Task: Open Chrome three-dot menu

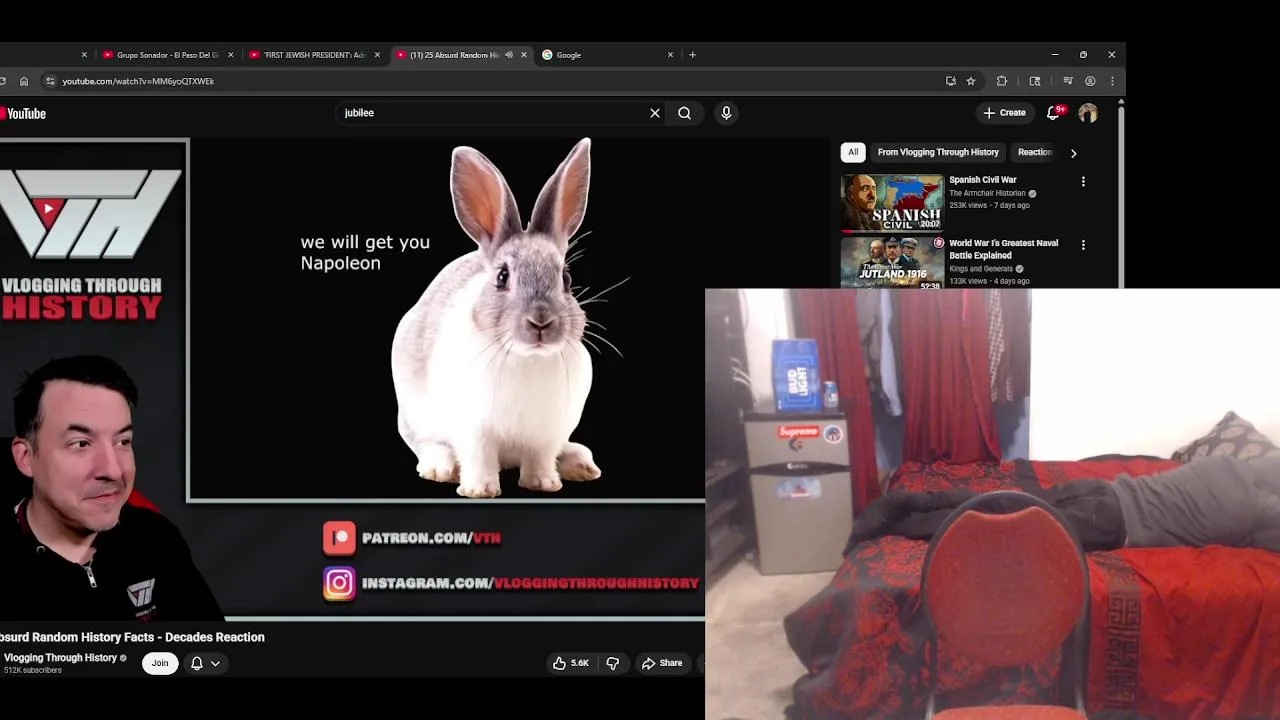Action: click(x=1112, y=81)
